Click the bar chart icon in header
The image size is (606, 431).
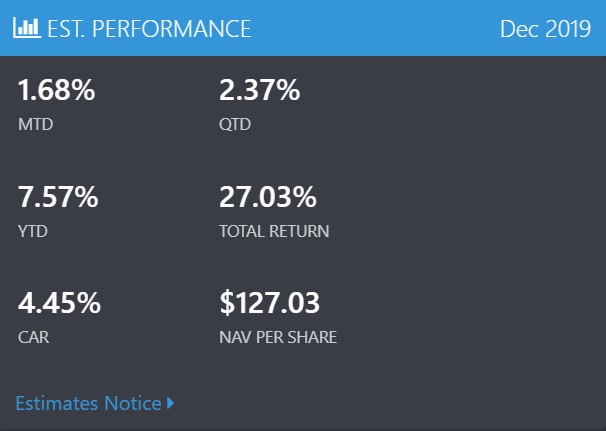coord(27,28)
